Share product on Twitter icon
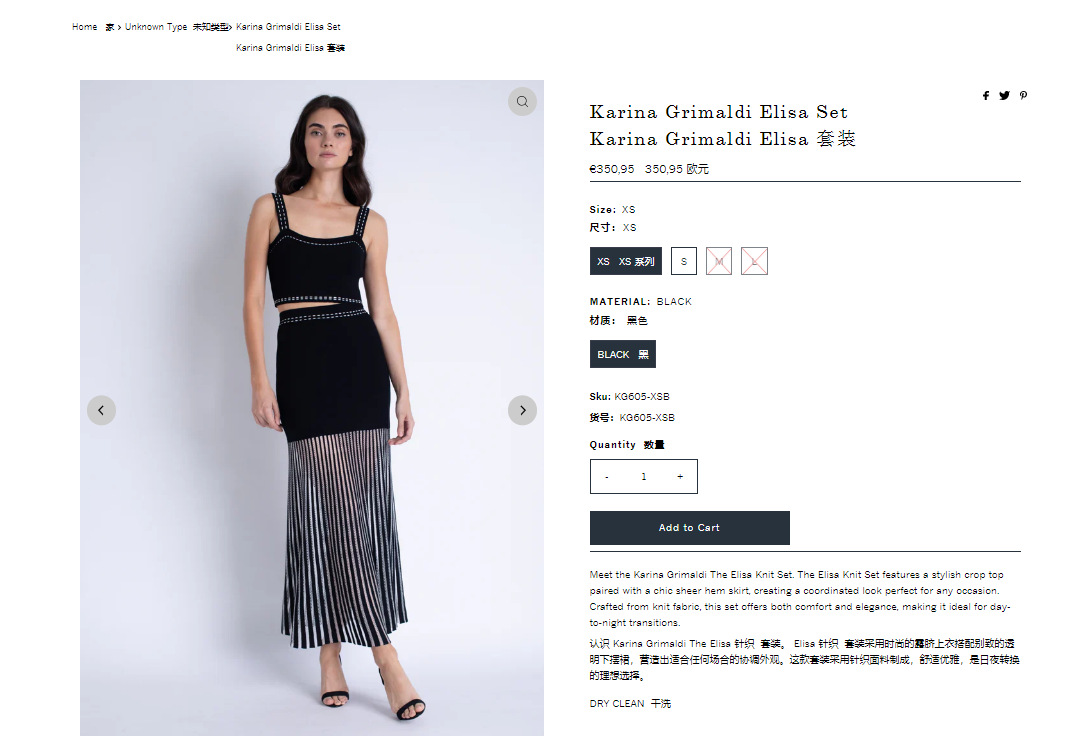Viewport: 1090px width, 745px height. (1004, 96)
